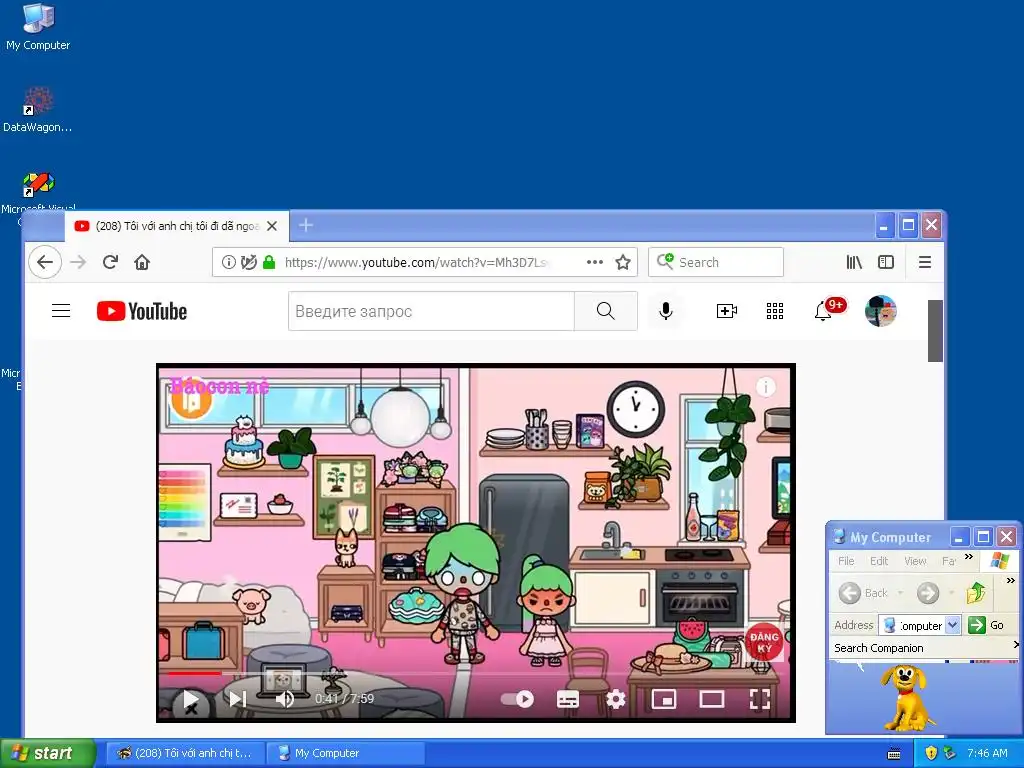The image size is (1024, 768).
Task: Open File menu in My Computer window
Action: tap(846, 561)
